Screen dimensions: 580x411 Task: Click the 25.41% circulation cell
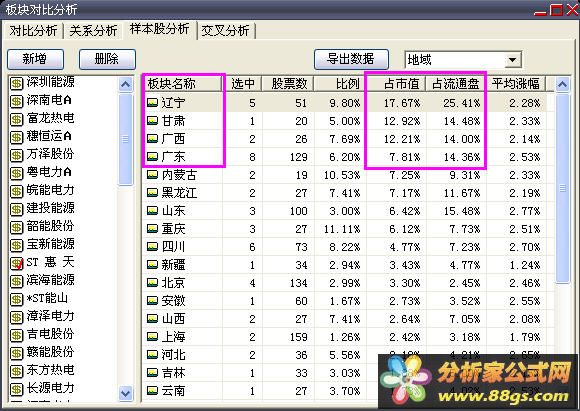(462, 103)
